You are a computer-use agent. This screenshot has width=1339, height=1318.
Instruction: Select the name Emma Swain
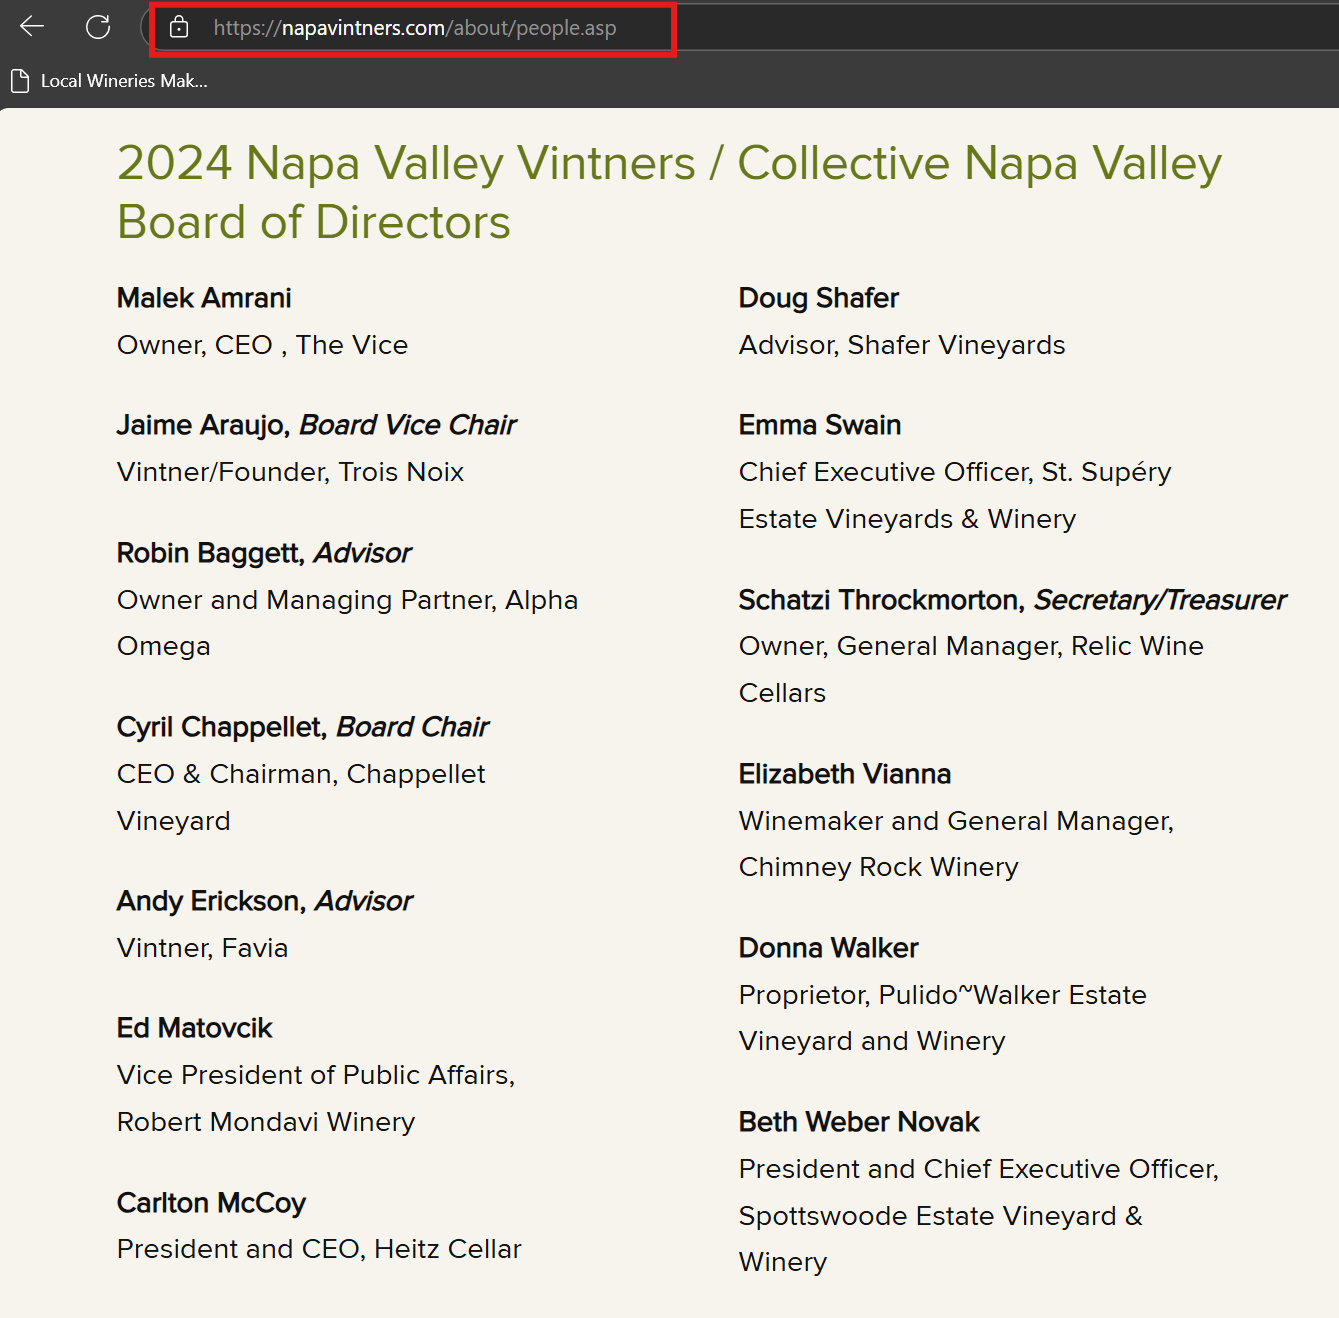tap(820, 425)
